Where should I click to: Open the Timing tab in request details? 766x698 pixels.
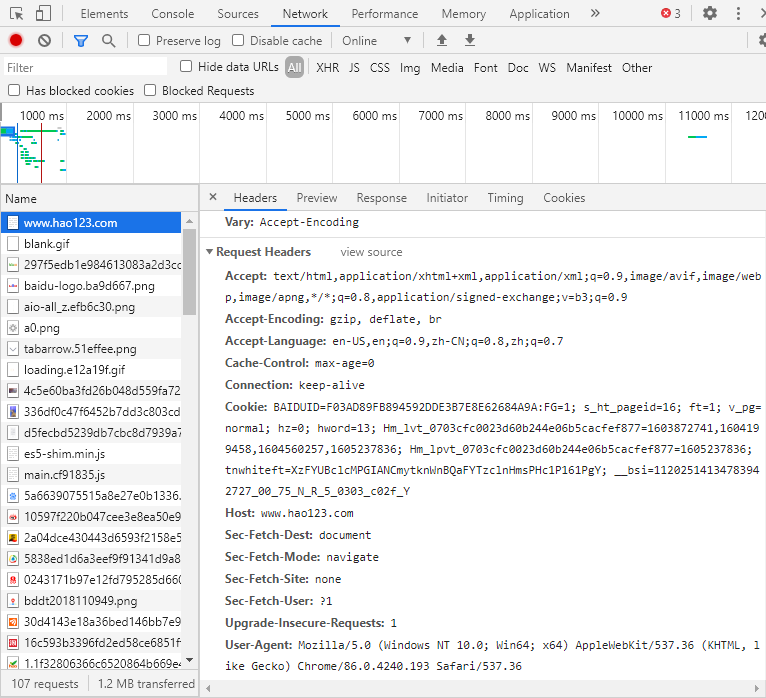point(505,198)
